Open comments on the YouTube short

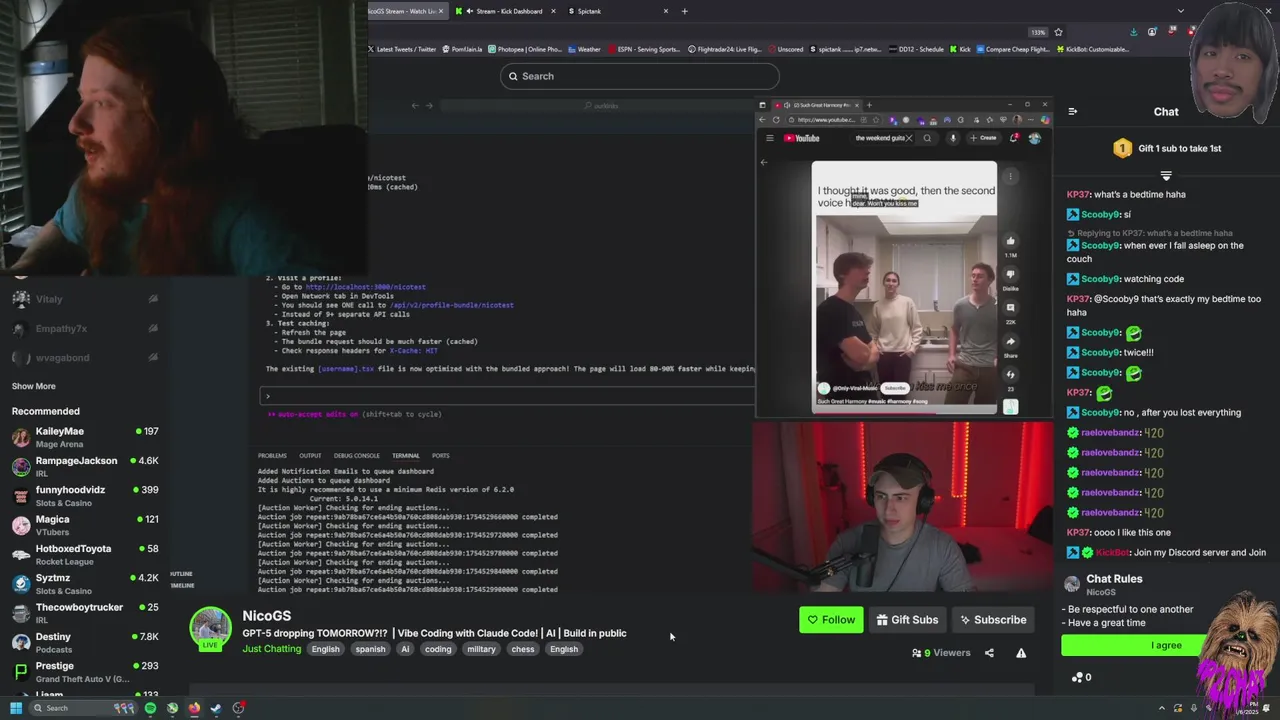(x=1010, y=308)
